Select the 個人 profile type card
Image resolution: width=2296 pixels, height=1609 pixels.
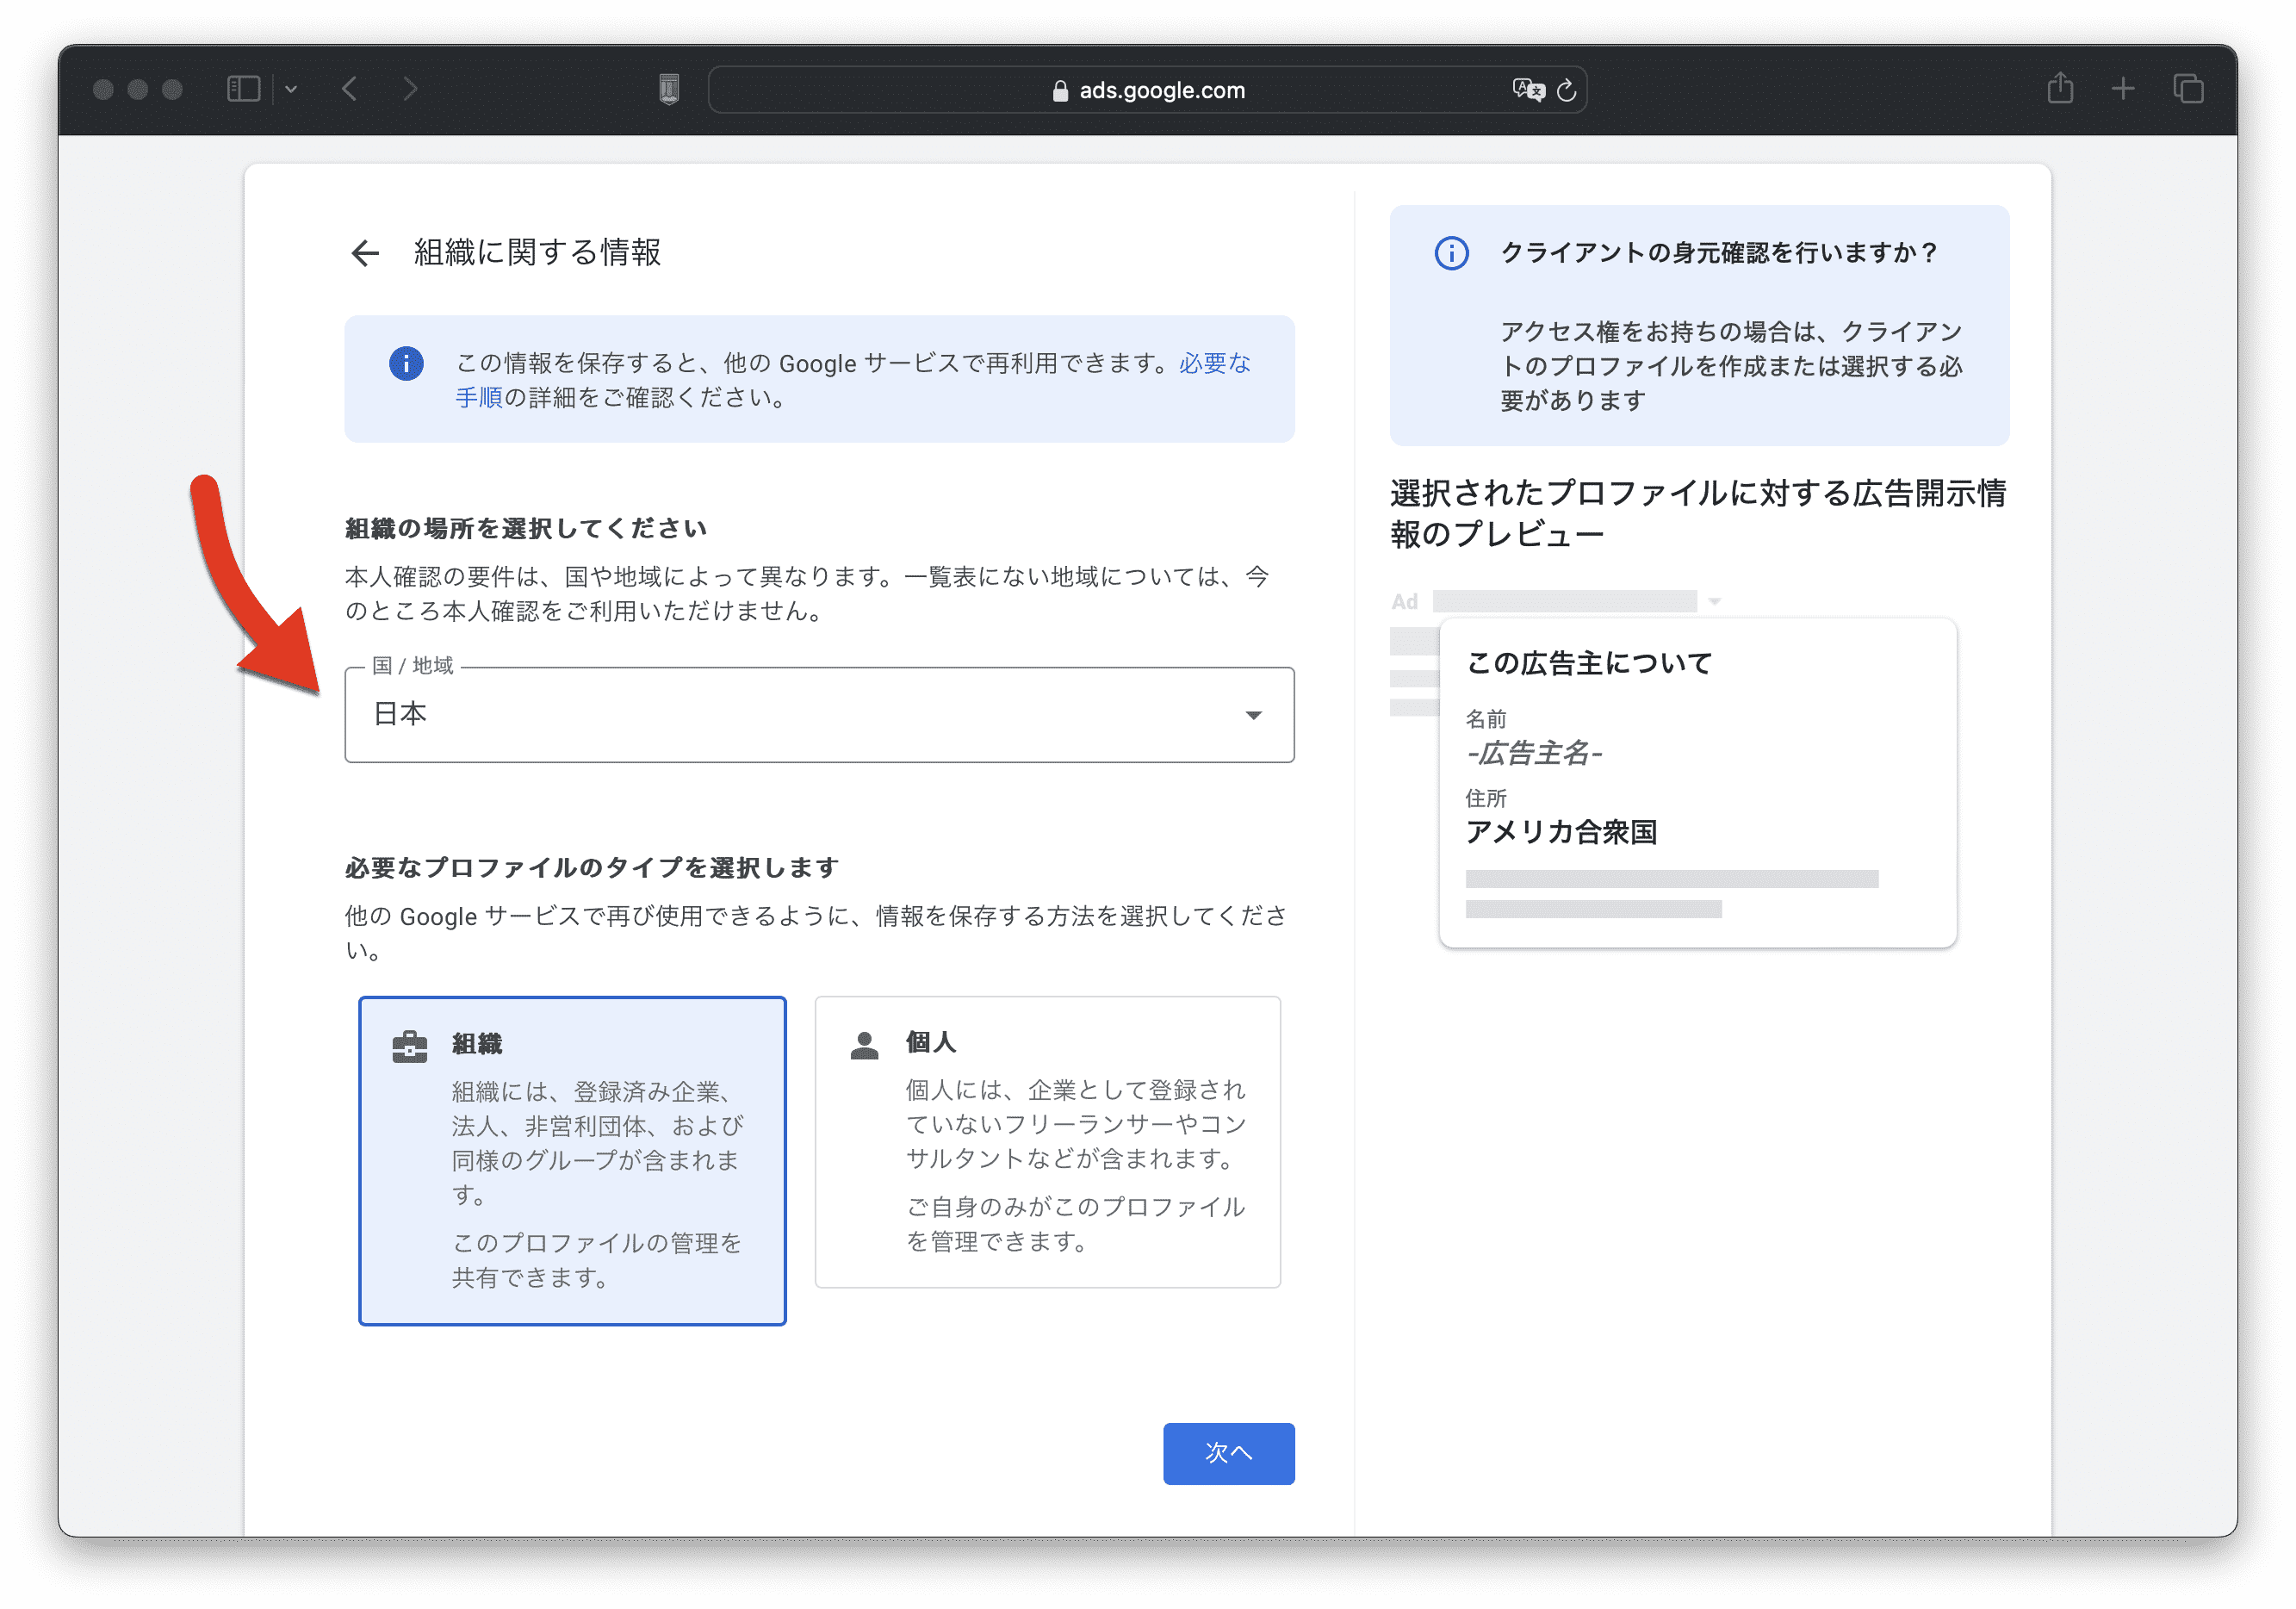point(1047,1141)
